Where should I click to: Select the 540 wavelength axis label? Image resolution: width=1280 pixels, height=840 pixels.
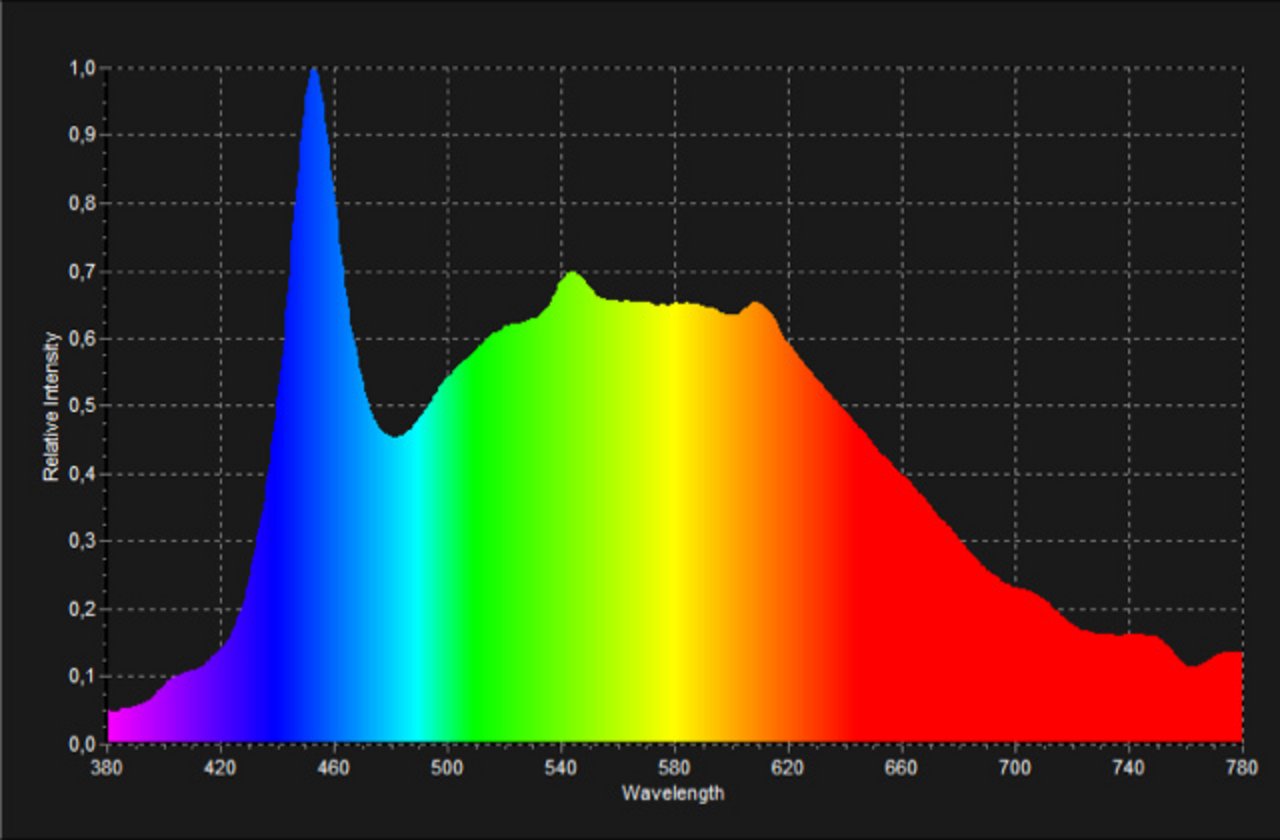coord(562,767)
